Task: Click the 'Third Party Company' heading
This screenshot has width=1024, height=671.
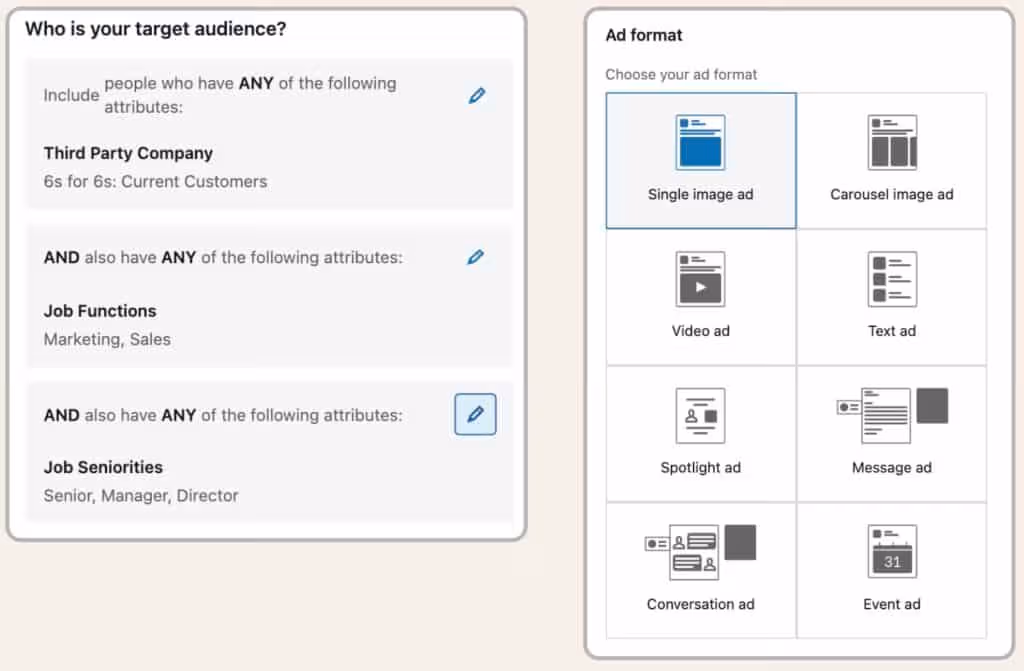Action: coord(128,153)
